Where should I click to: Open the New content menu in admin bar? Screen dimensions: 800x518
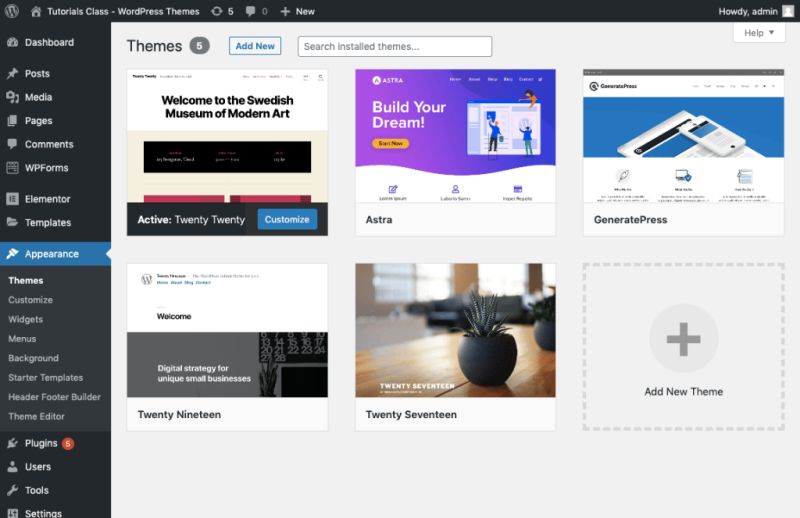297,11
